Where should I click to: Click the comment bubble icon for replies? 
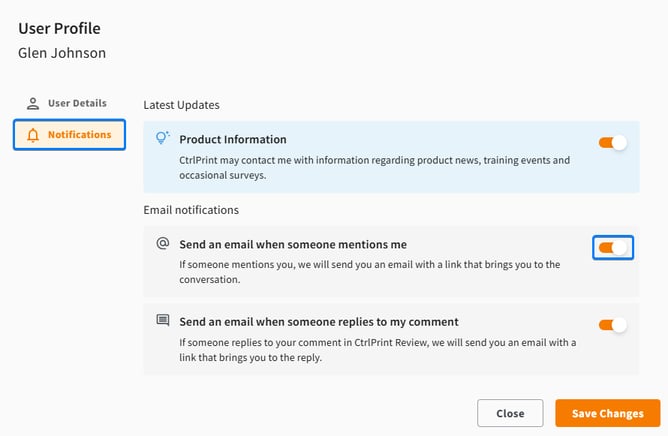click(162, 321)
